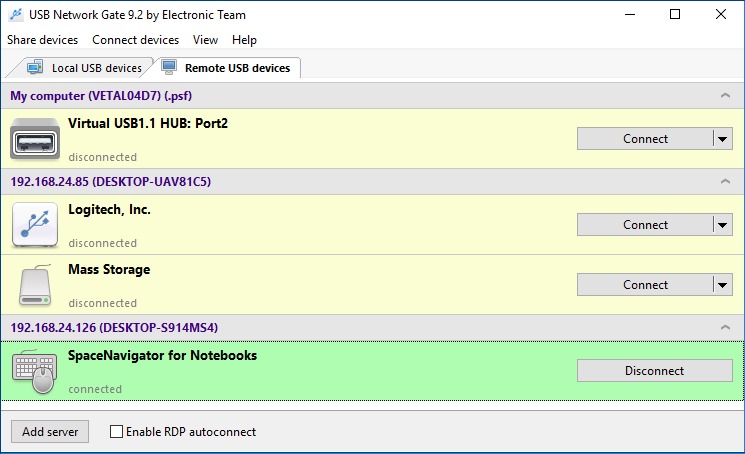Click the Mass Storage drive icon

point(35,285)
